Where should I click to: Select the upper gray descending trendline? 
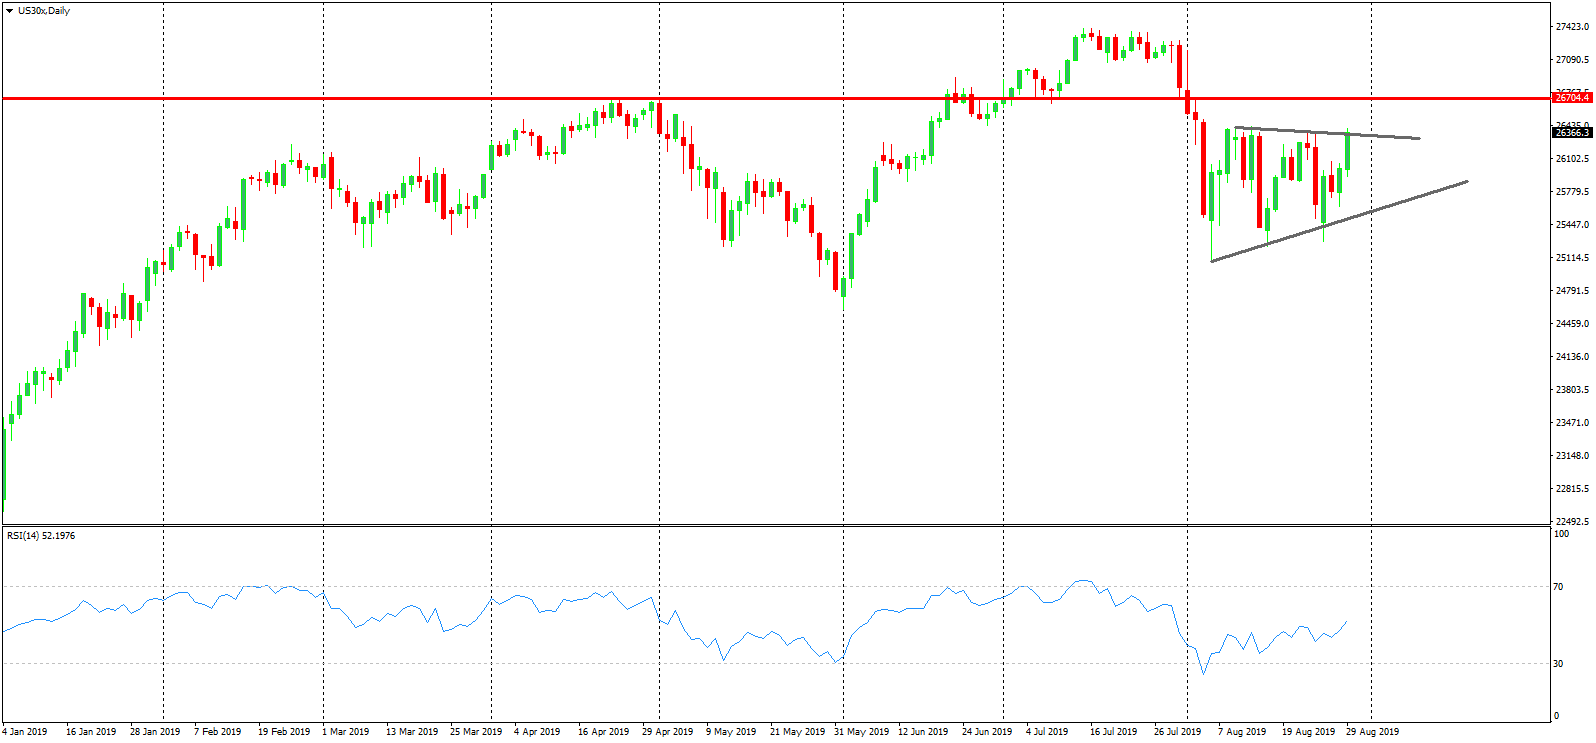(1330, 133)
